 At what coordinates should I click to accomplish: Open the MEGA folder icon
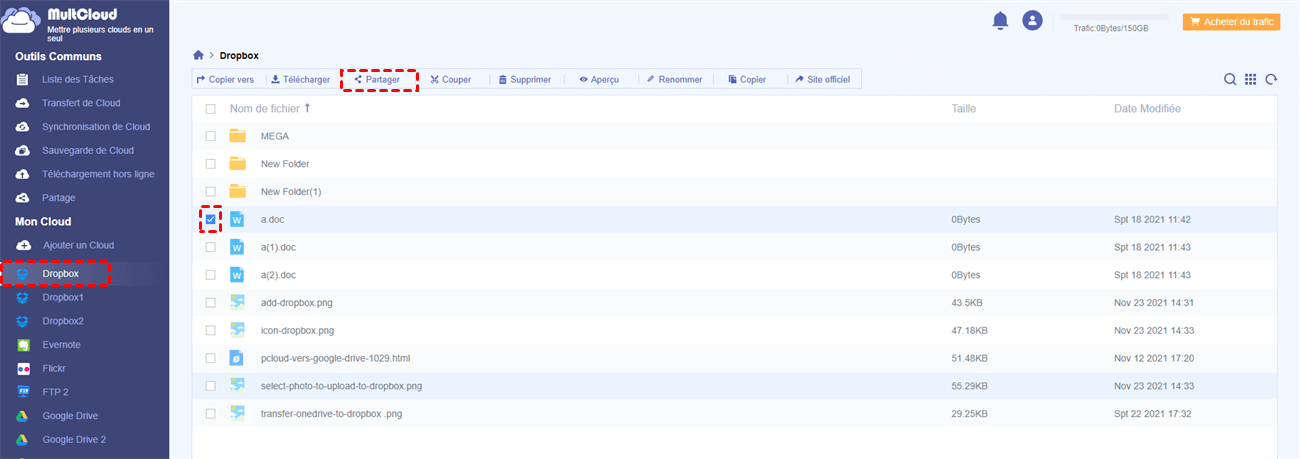click(237, 136)
